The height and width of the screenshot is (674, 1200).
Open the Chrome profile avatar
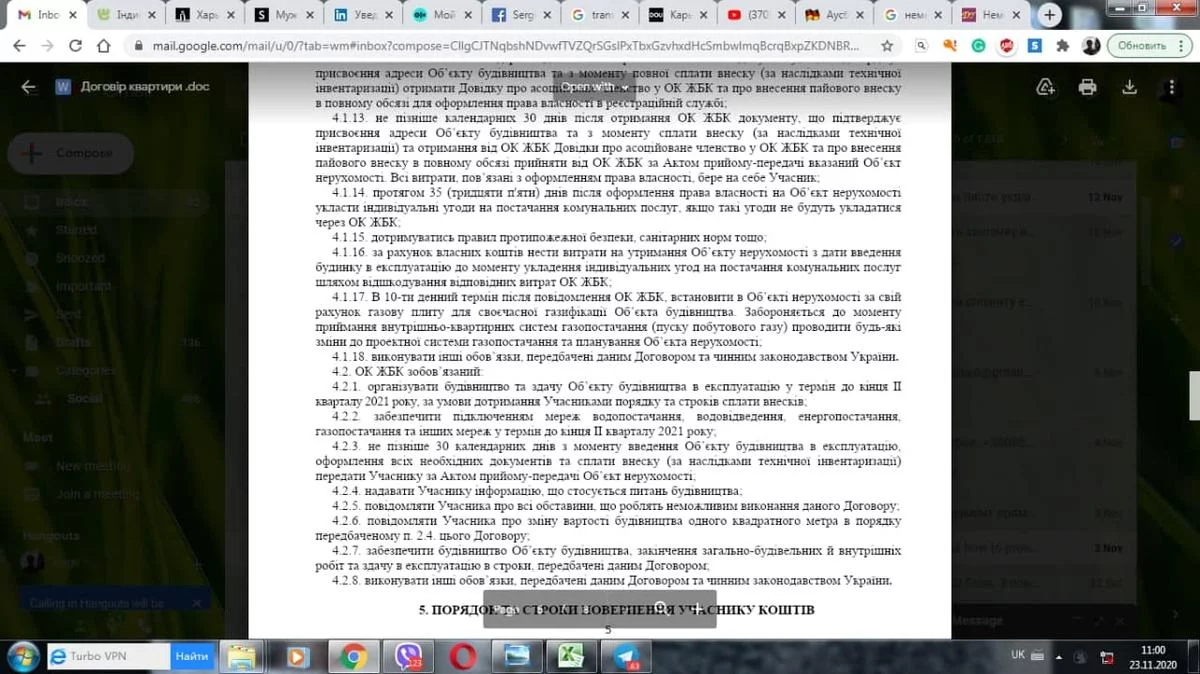1091,46
